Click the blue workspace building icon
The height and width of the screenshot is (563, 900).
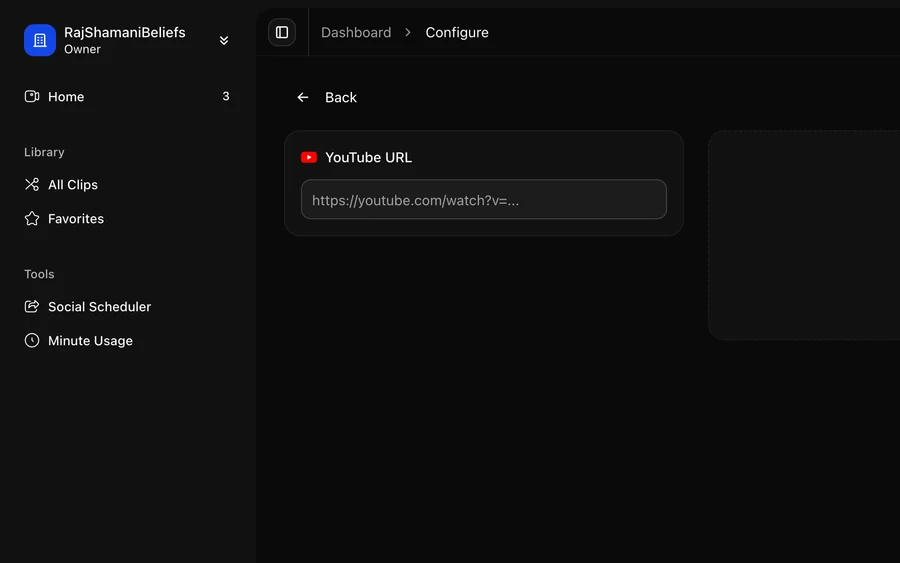coord(40,40)
